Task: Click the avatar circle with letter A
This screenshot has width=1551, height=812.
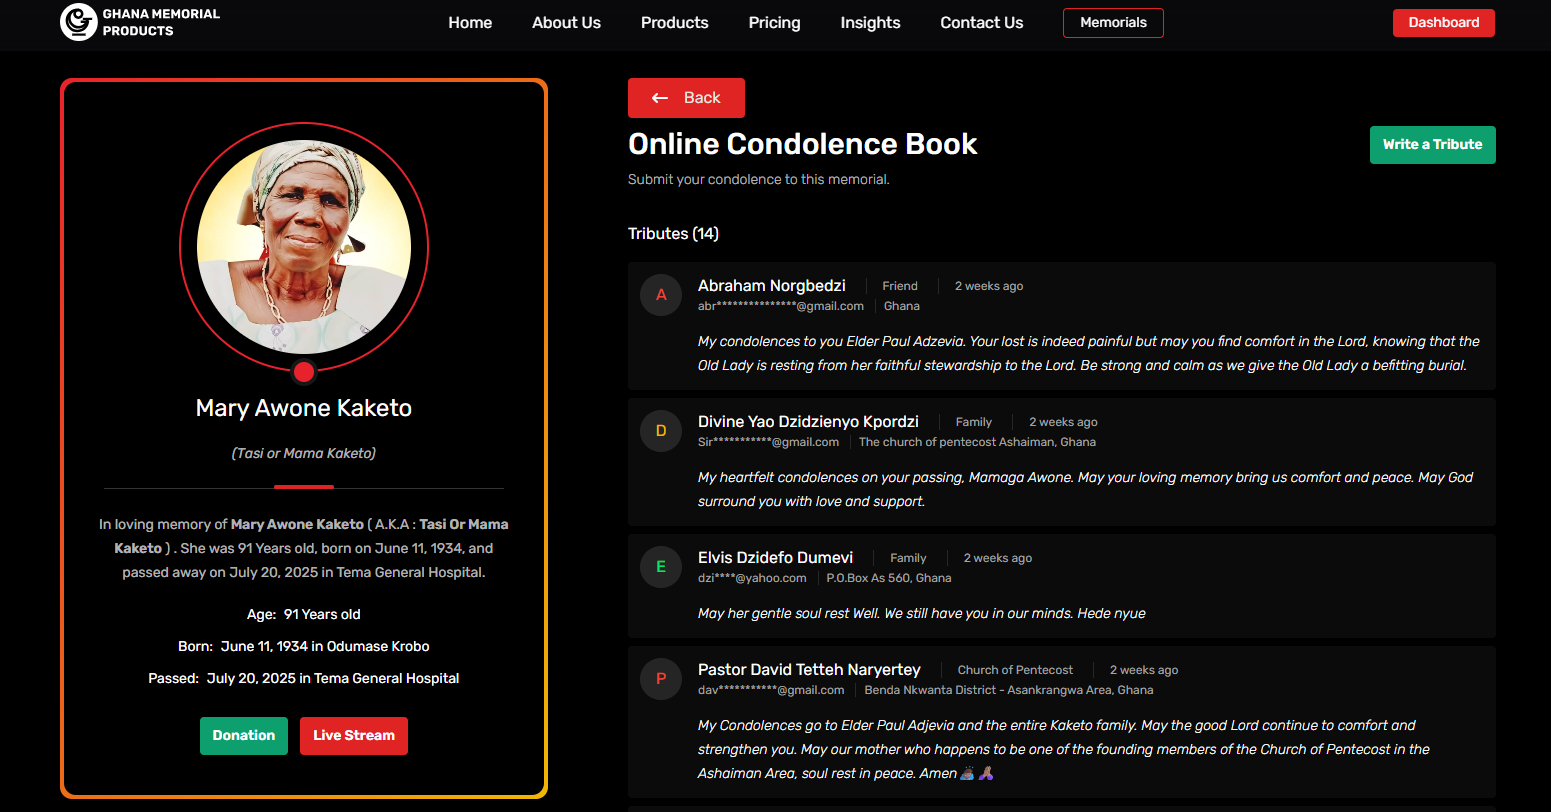Action: [661, 295]
